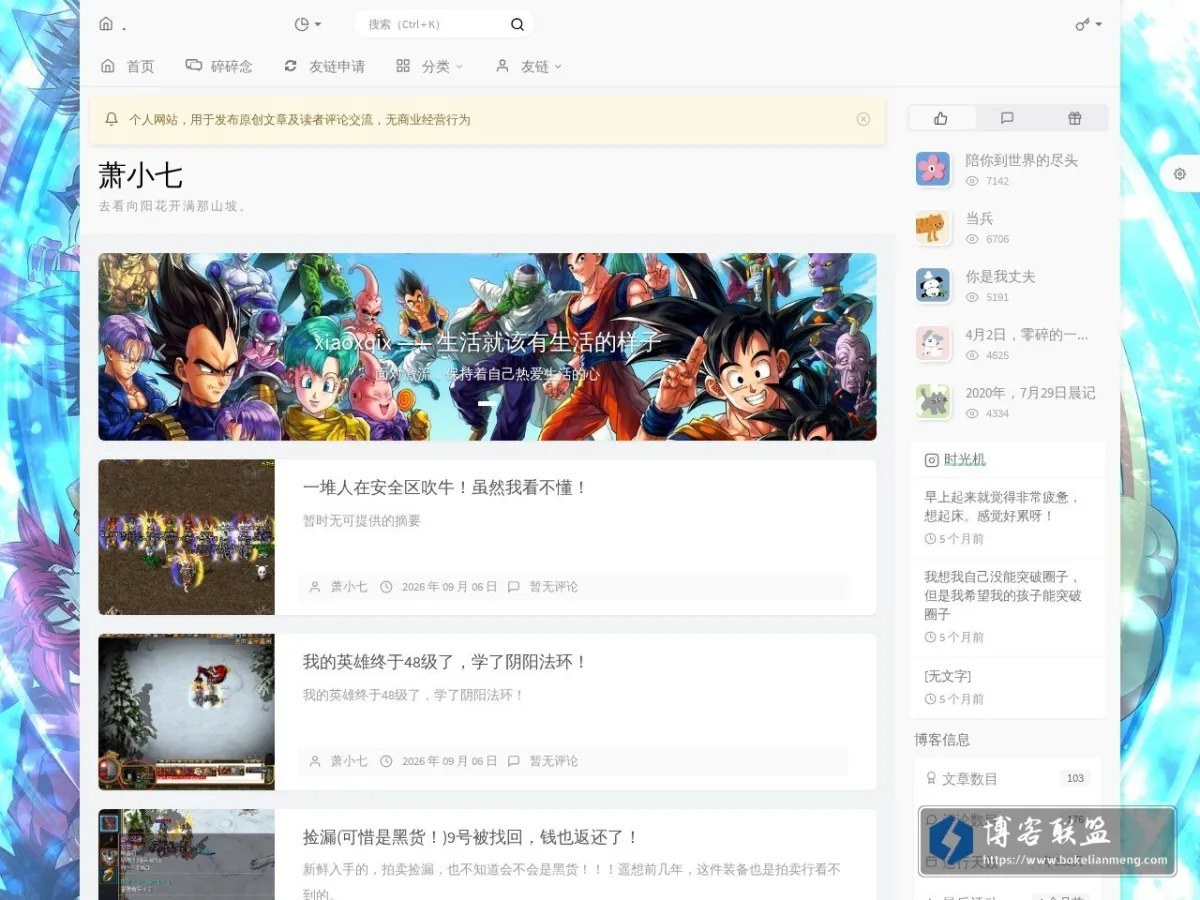Open the key login dropdown
Screen dimensions: 1200x900
pyautogui.click(x=1089, y=24)
